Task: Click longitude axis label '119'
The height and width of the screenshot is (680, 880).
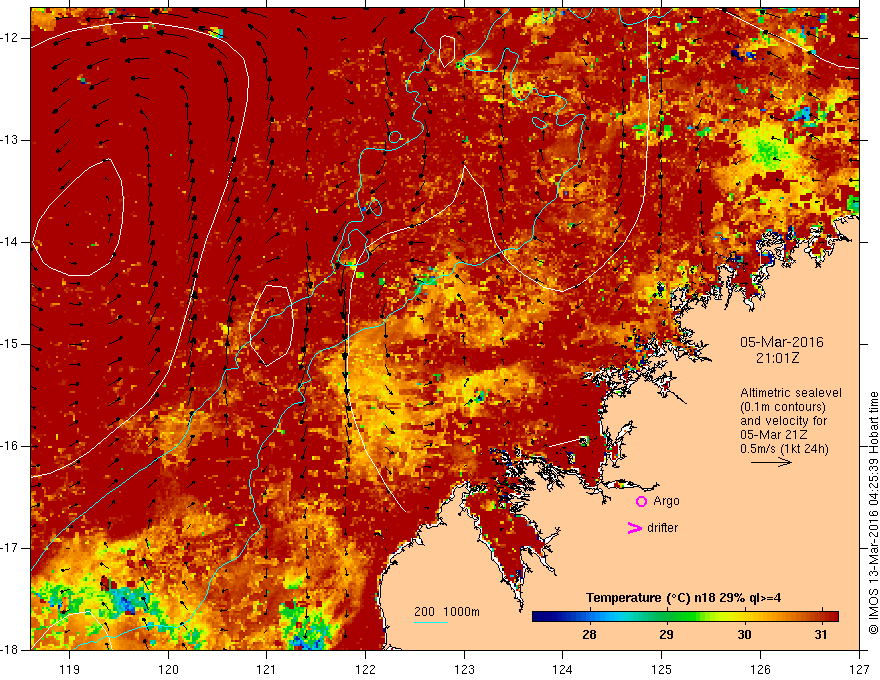Action: point(70,669)
